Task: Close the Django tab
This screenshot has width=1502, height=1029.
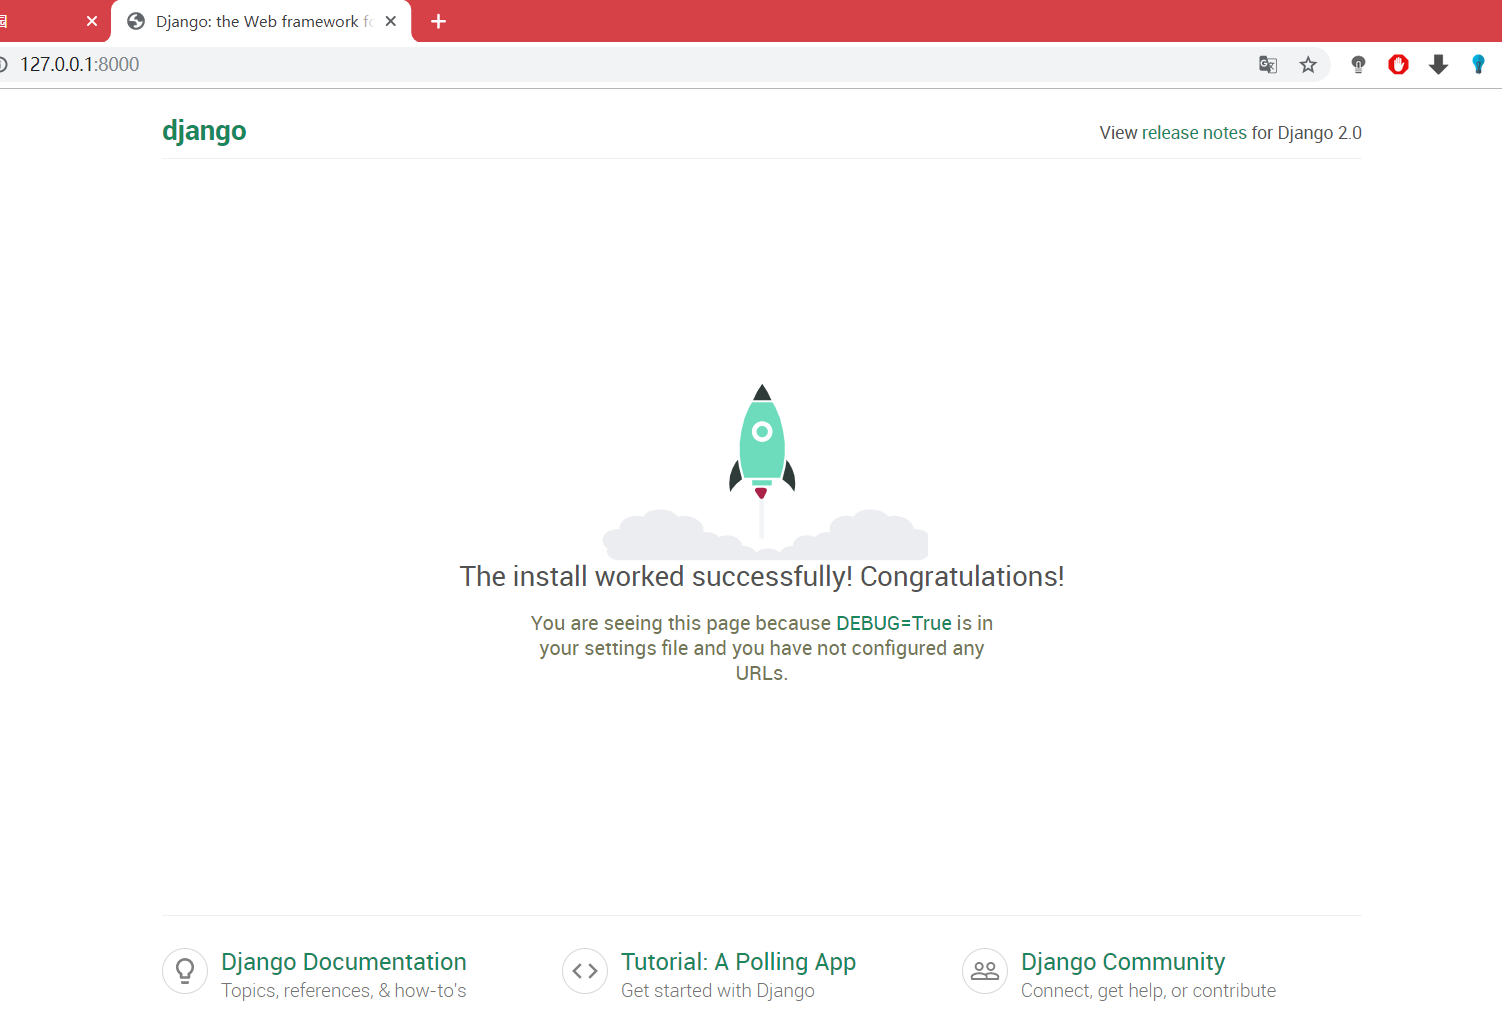Action: coord(391,21)
